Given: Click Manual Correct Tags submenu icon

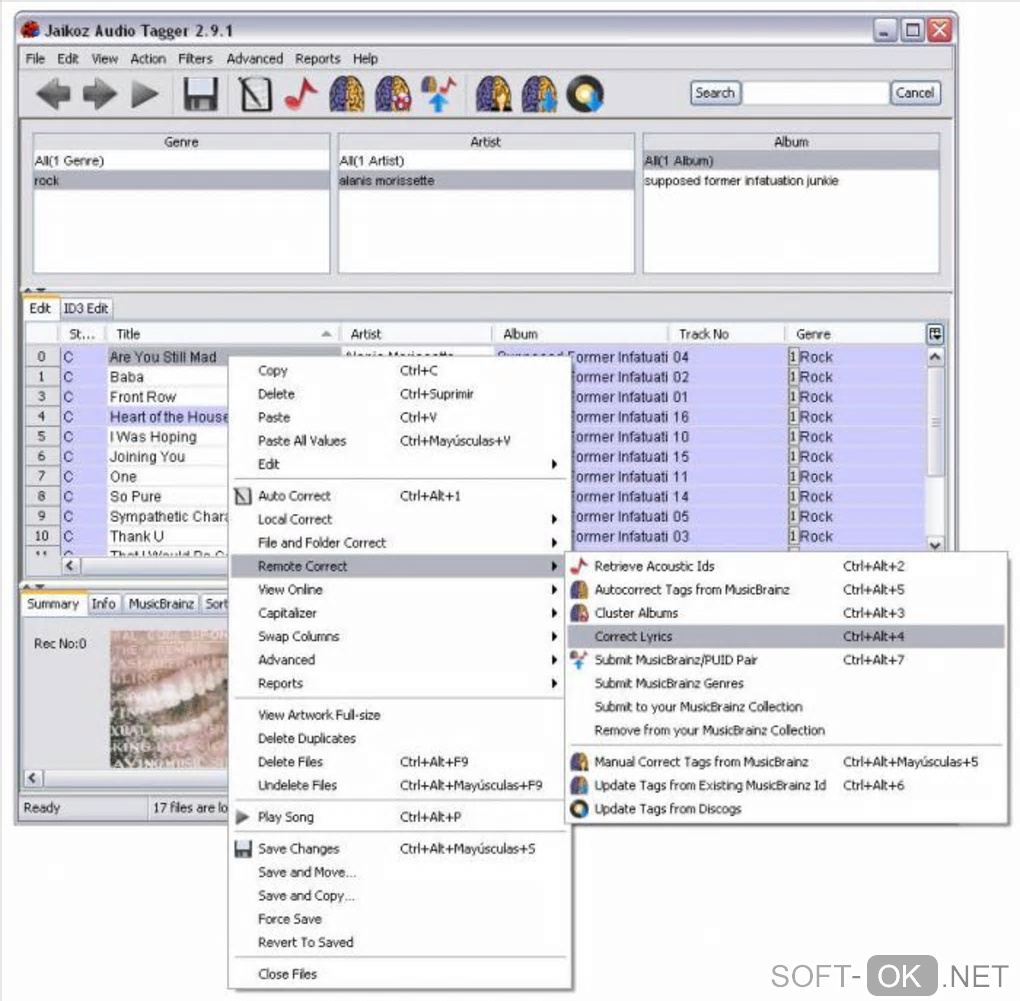Looking at the screenshot, I should pyautogui.click(x=579, y=762).
